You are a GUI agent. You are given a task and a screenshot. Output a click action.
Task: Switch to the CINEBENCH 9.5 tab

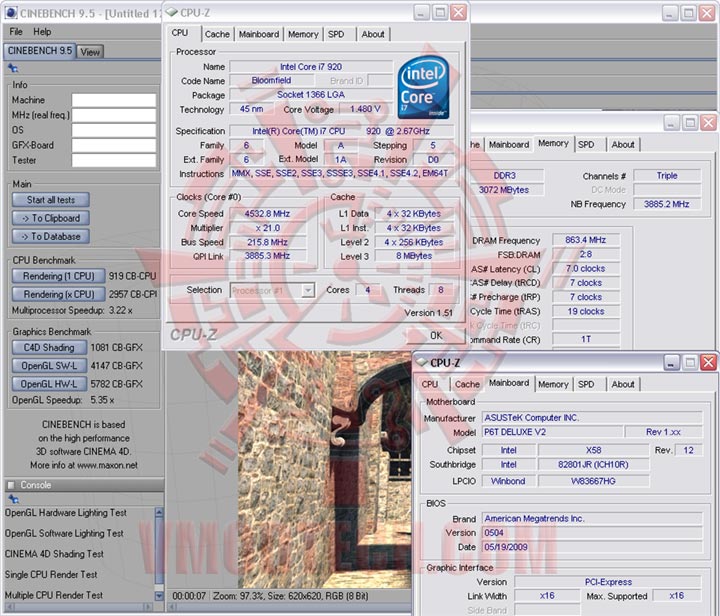40,51
